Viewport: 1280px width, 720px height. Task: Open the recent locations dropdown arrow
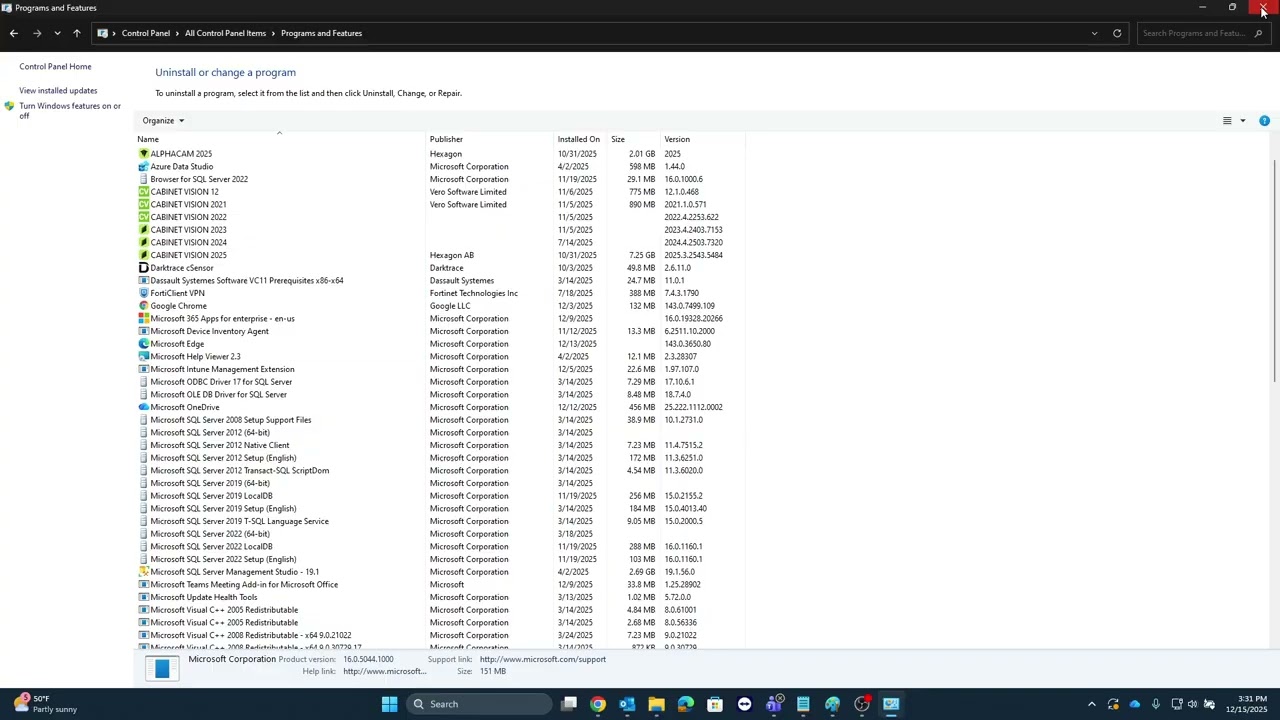(57, 33)
